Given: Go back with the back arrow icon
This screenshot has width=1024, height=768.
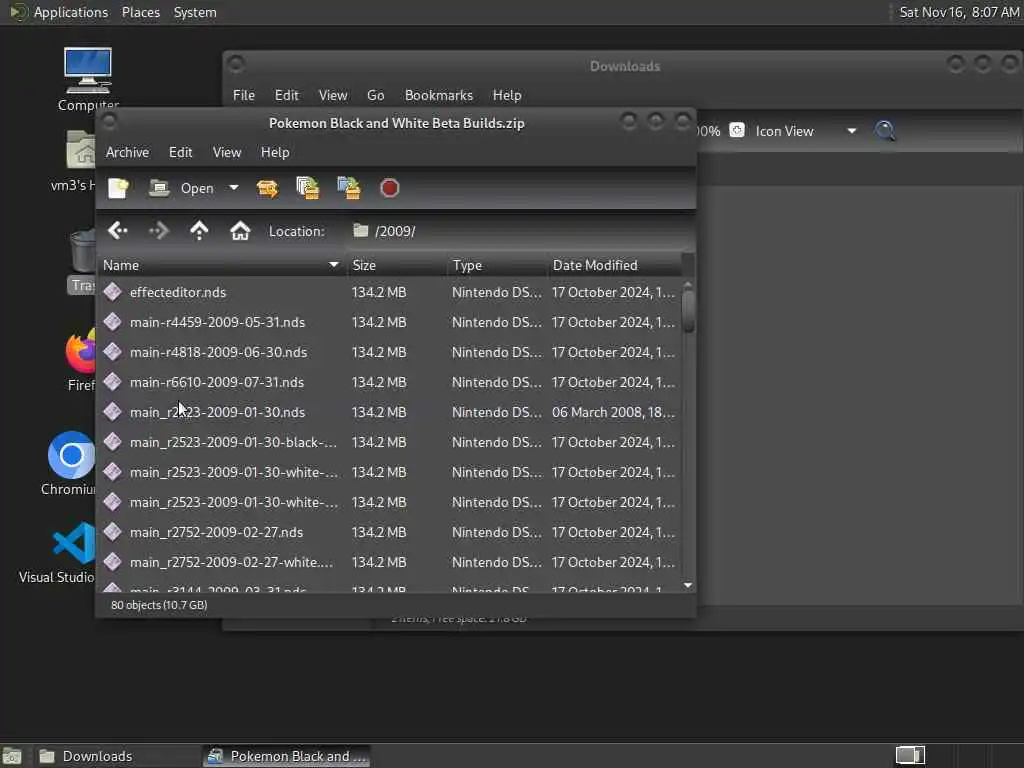Looking at the screenshot, I should coord(118,231).
